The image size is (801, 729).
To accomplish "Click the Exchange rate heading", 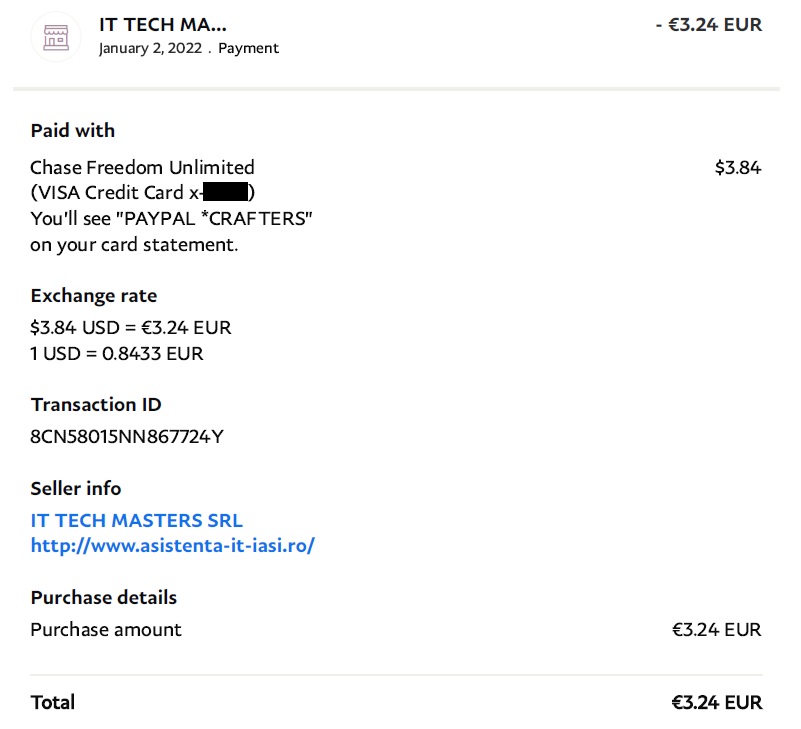I will (94, 296).
